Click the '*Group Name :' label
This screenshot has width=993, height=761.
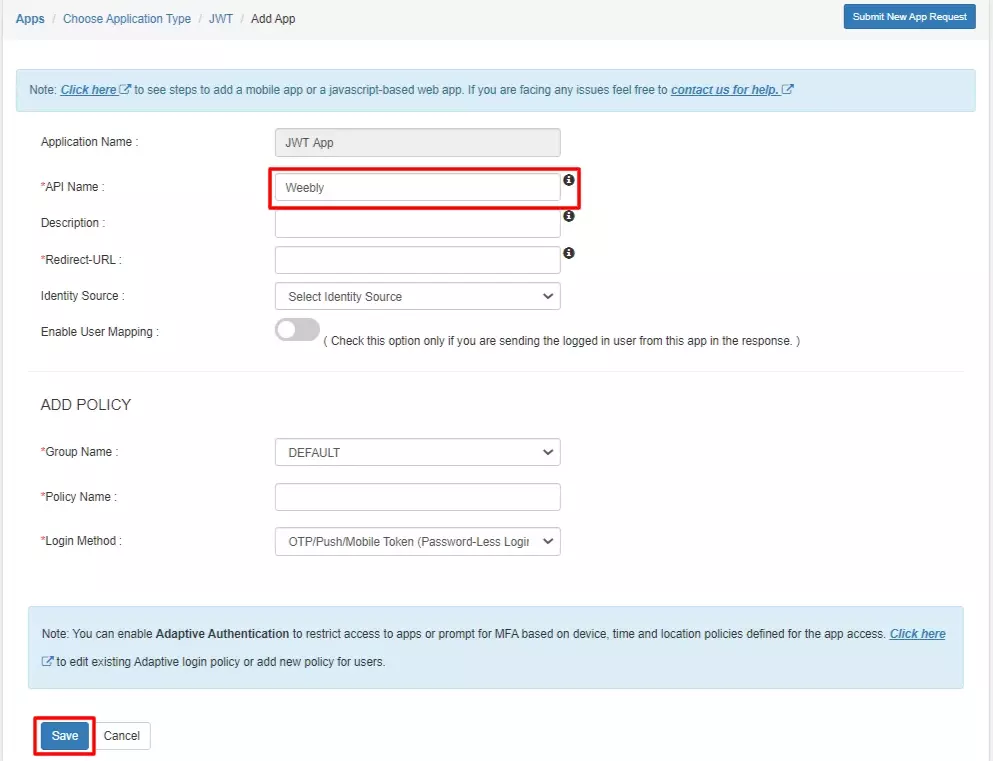[79, 451]
